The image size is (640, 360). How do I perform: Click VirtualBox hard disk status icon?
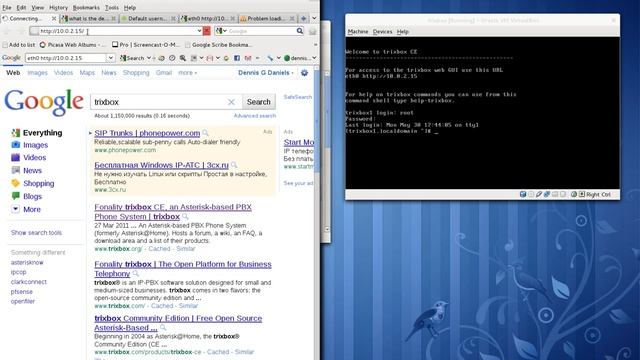[x=522, y=194]
